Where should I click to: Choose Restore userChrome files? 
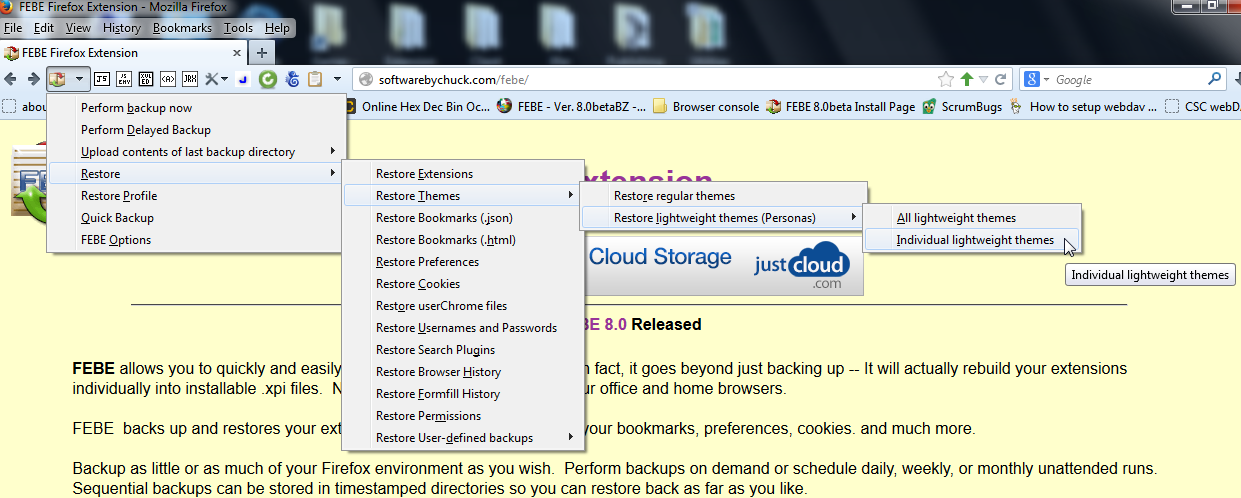463,306
